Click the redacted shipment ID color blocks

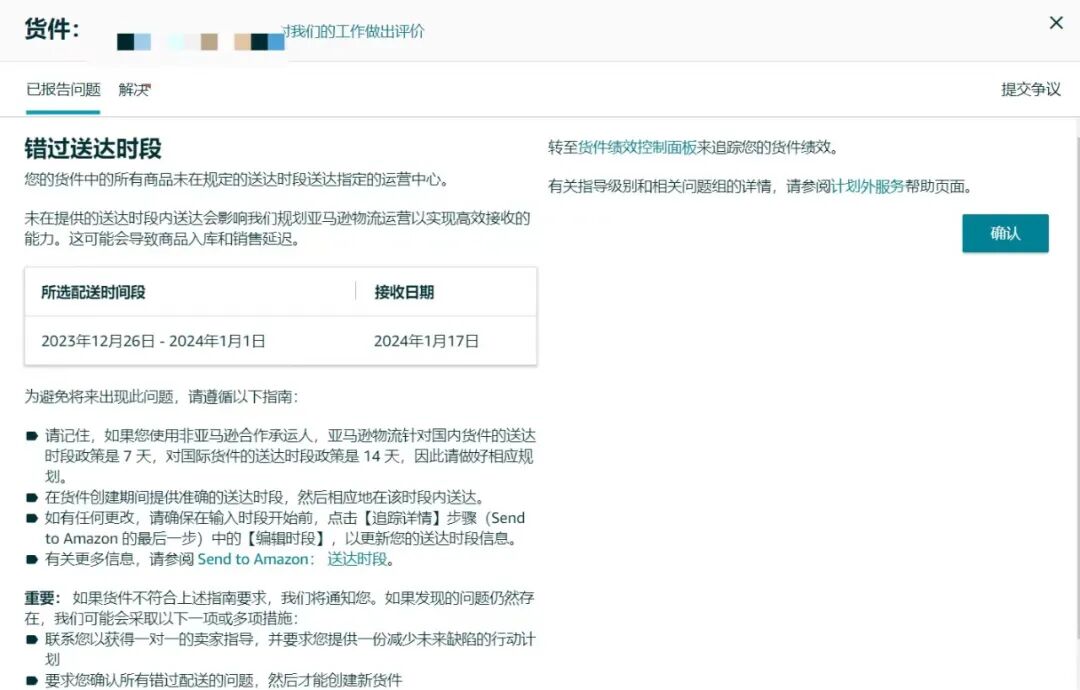tap(200, 41)
